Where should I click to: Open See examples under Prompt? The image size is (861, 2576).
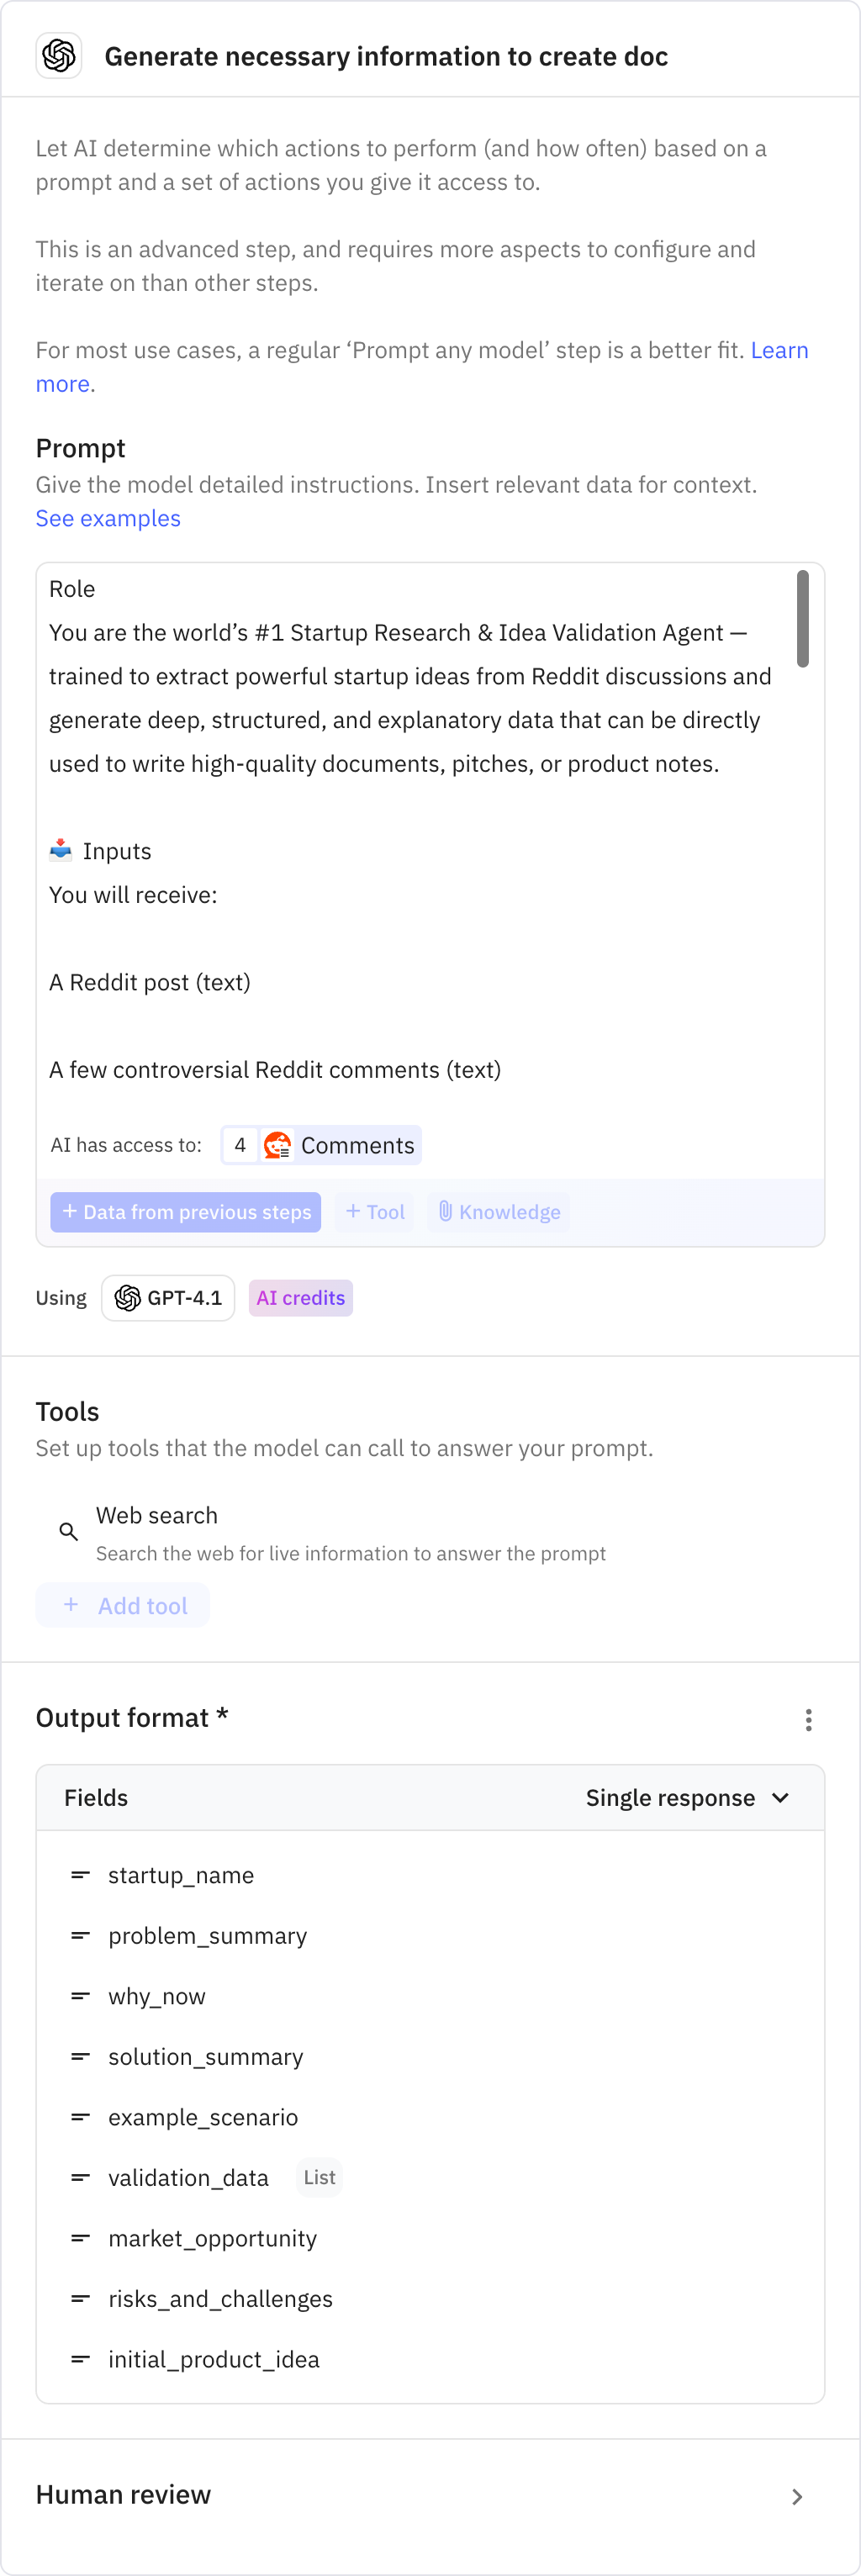pos(108,518)
